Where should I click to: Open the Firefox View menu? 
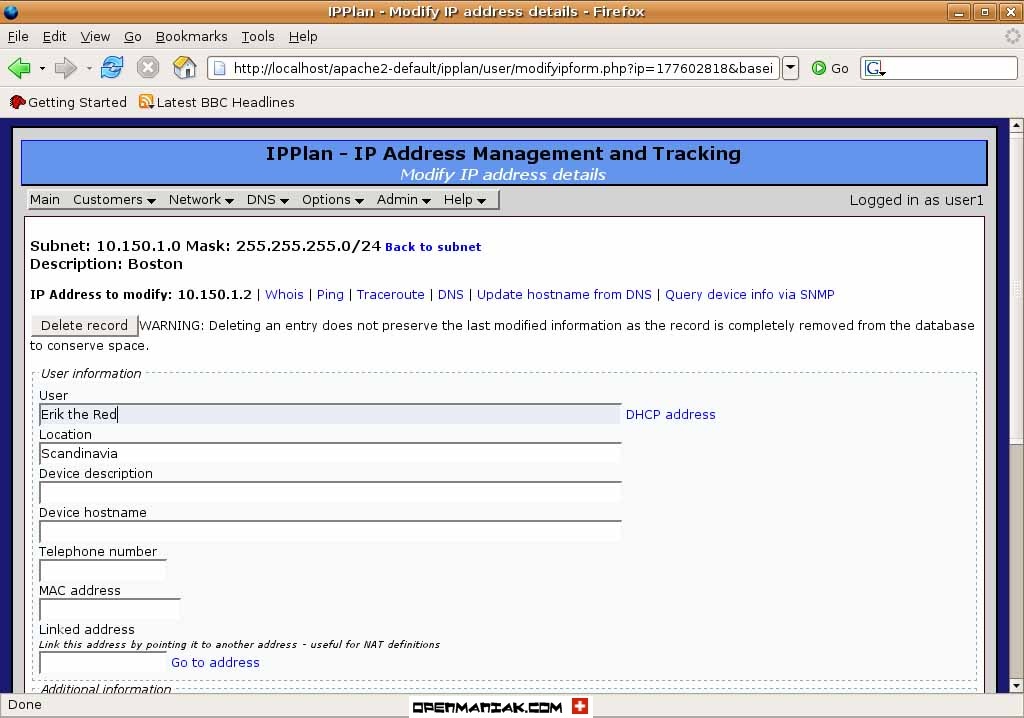tap(95, 37)
